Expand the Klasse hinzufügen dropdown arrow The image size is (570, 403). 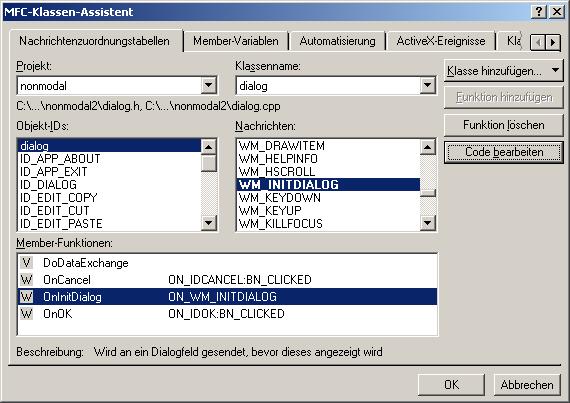[x=555, y=70]
